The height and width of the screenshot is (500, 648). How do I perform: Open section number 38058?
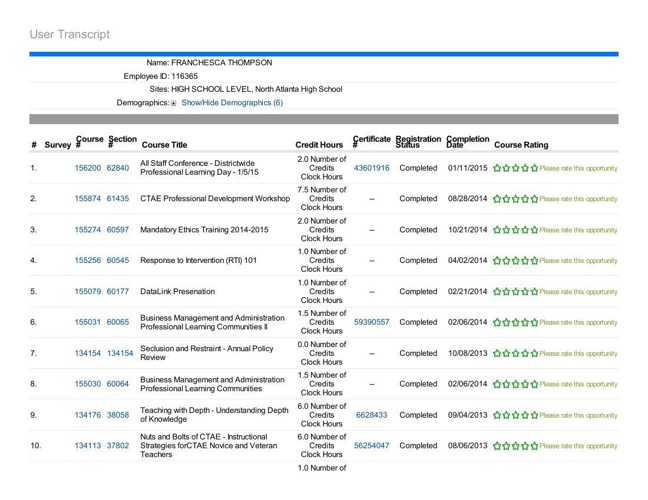click(118, 414)
